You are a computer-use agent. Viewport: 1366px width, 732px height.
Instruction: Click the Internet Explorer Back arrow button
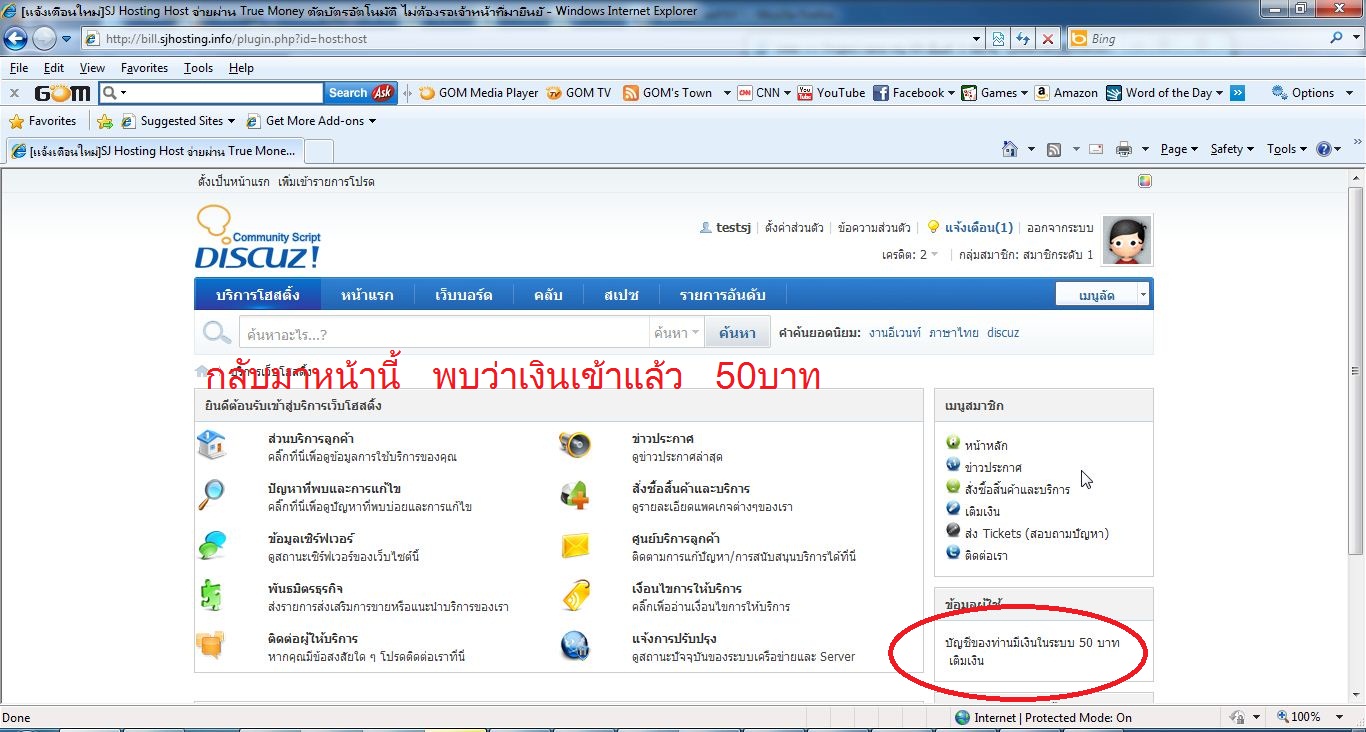pos(16,39)
